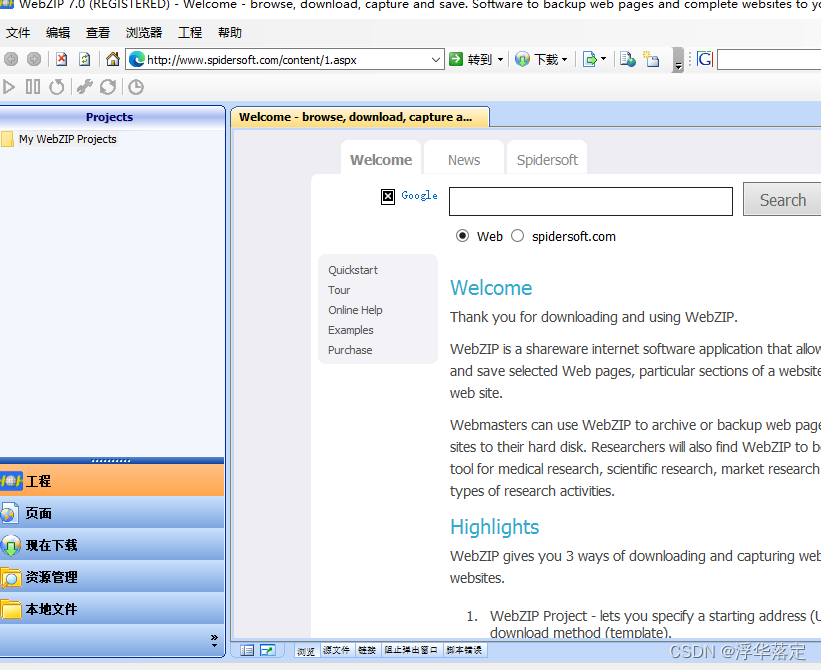
Task: Click the toolbar Google search box
Action: coord(769,60)
